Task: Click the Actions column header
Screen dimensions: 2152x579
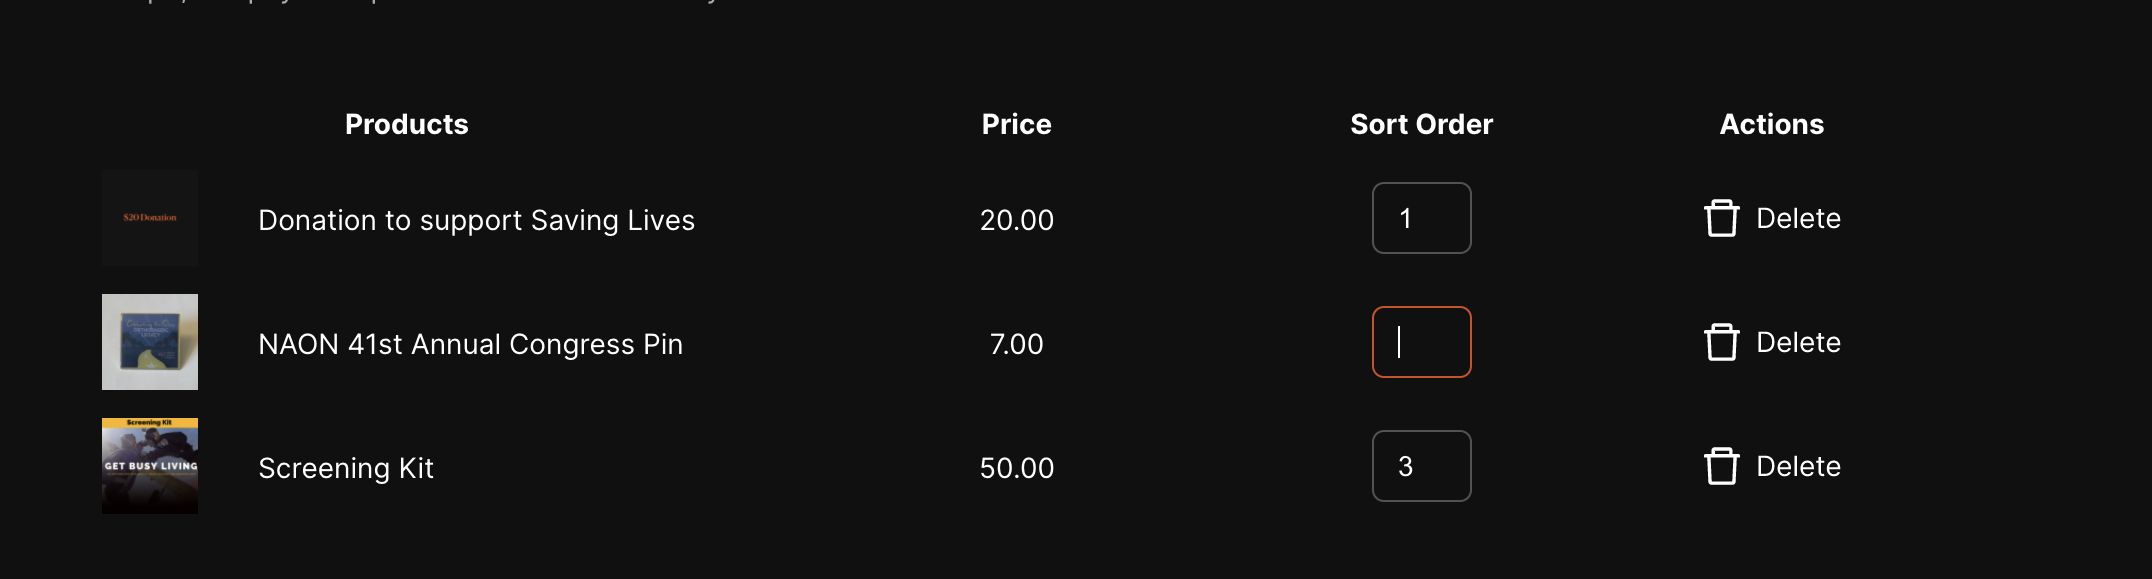Action: [x=1771, y=124]
